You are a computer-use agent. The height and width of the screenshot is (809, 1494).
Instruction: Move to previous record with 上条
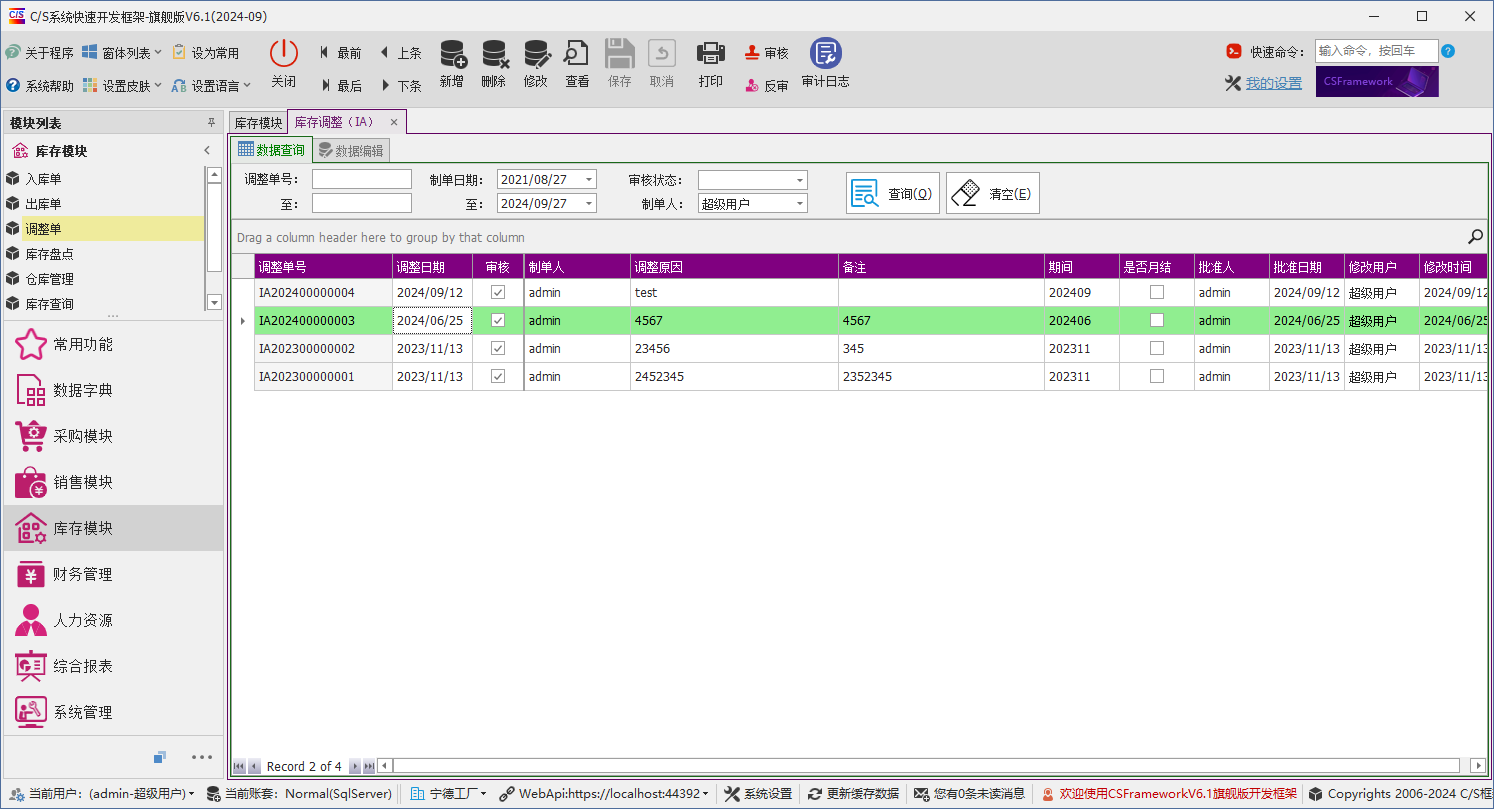(400, 53)
